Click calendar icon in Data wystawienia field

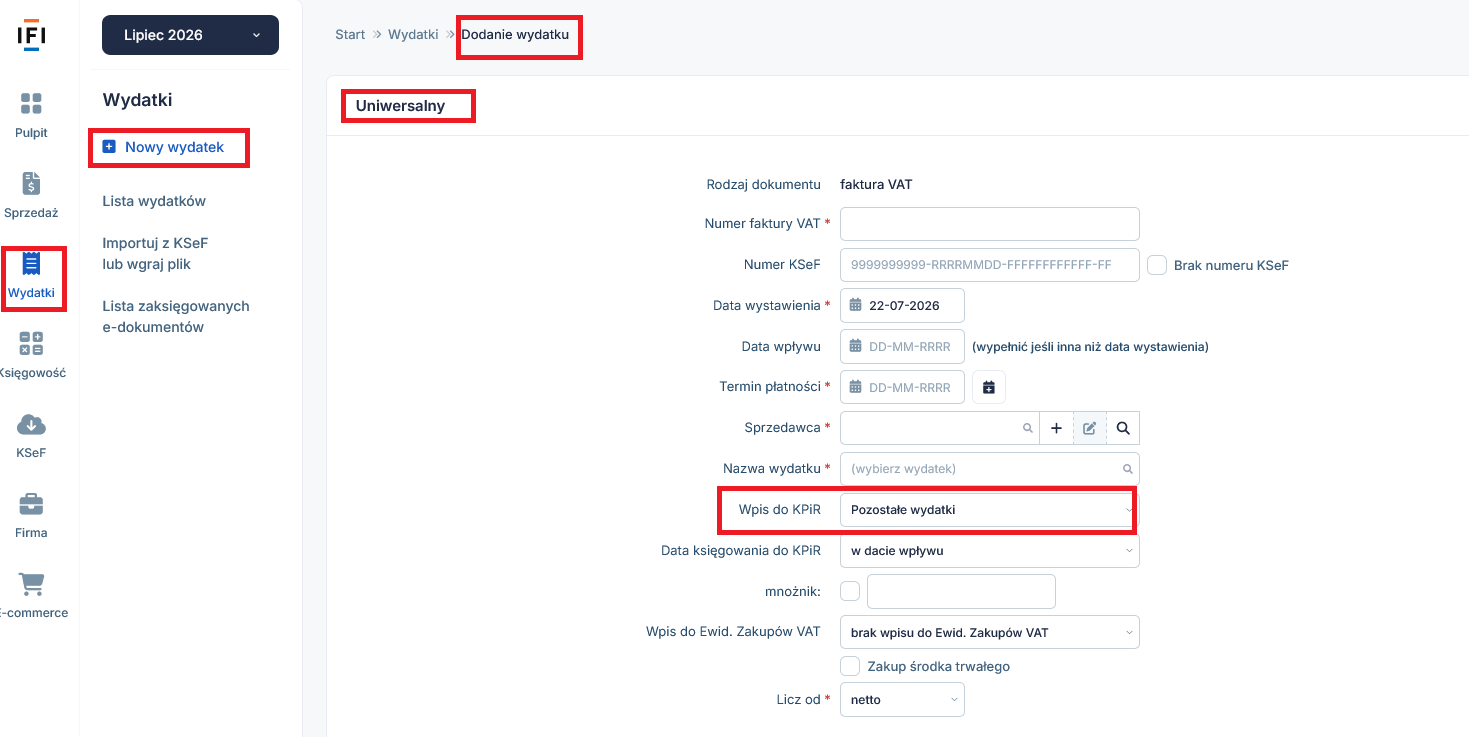tap(855, 305)
